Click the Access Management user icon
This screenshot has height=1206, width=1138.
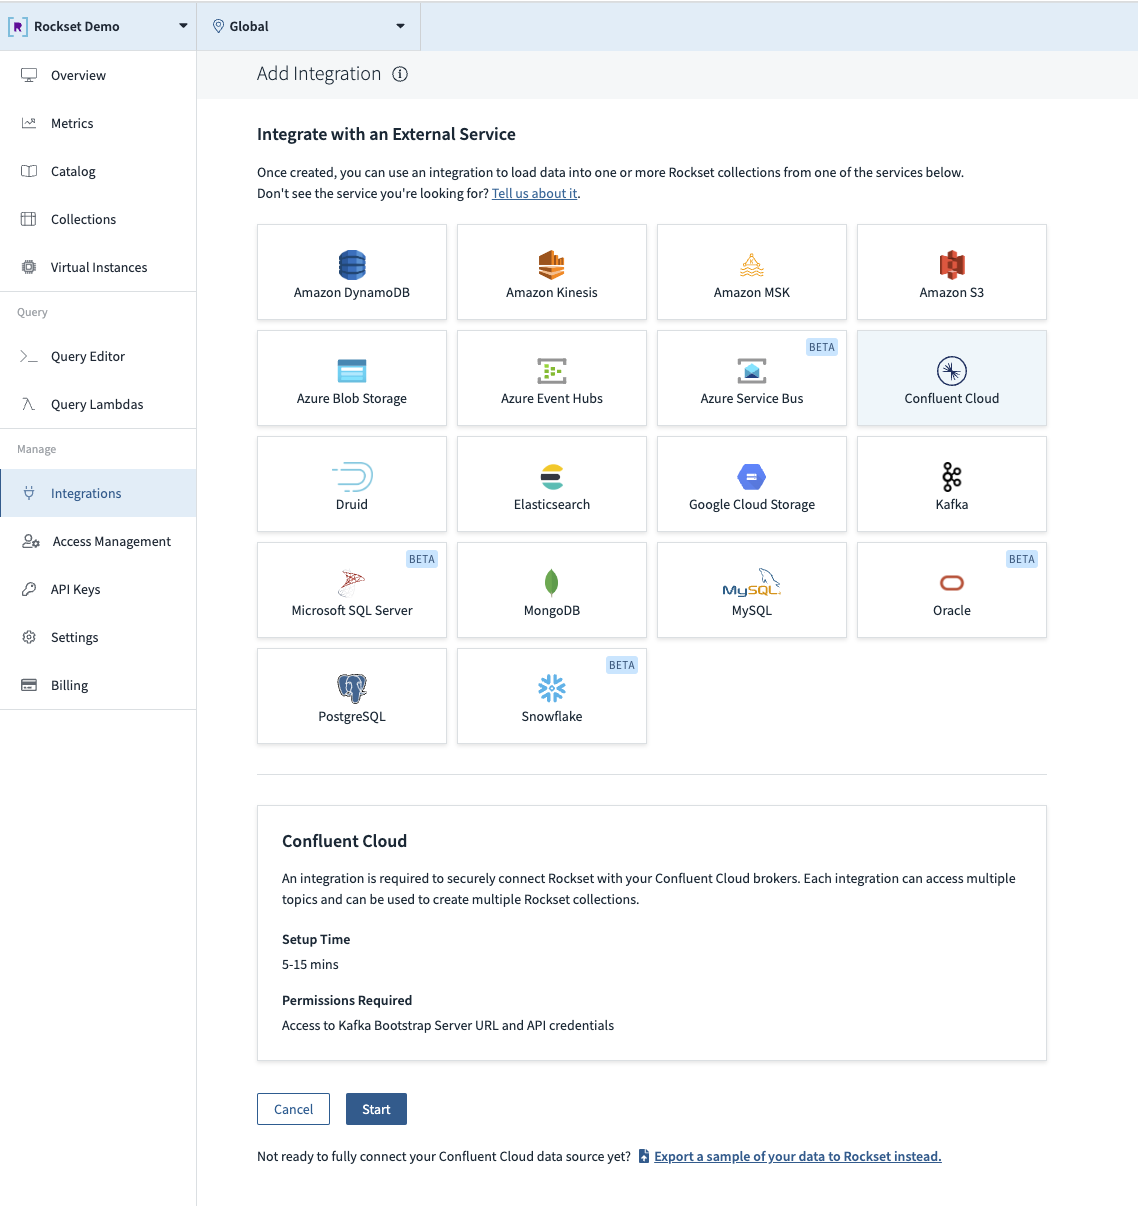coord(31,541)
